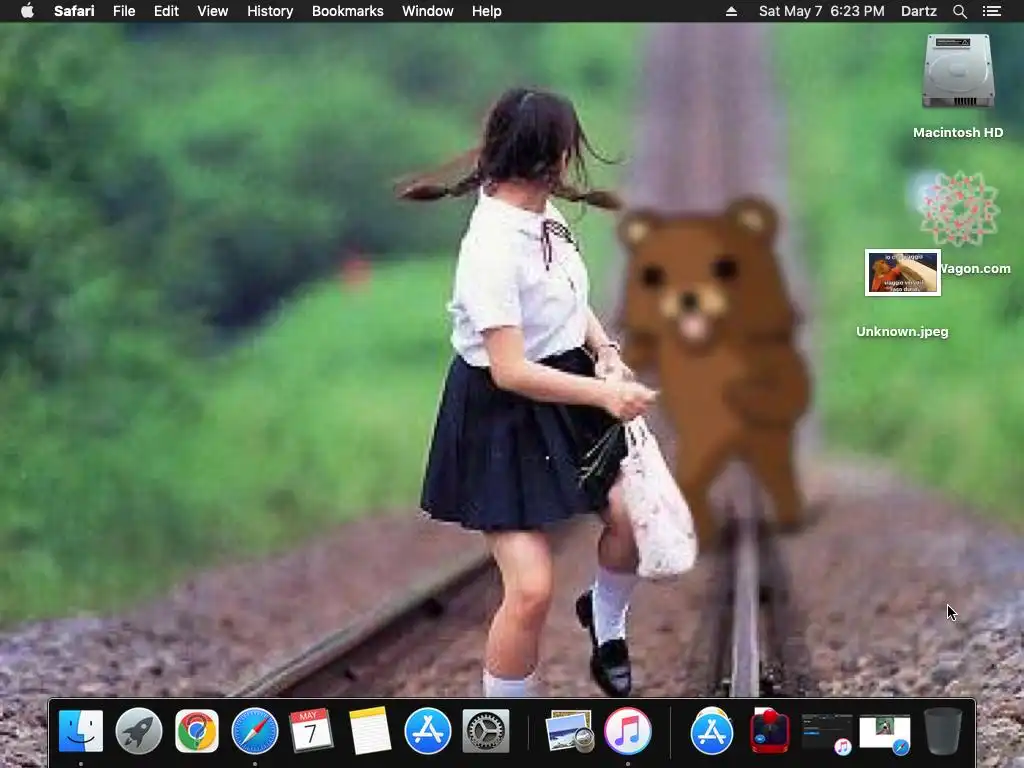Image resolution: width=1024 pixels, height=768 pixels.
Task: Open System Preferences gear icon
Action: click(x=486, y=731)
